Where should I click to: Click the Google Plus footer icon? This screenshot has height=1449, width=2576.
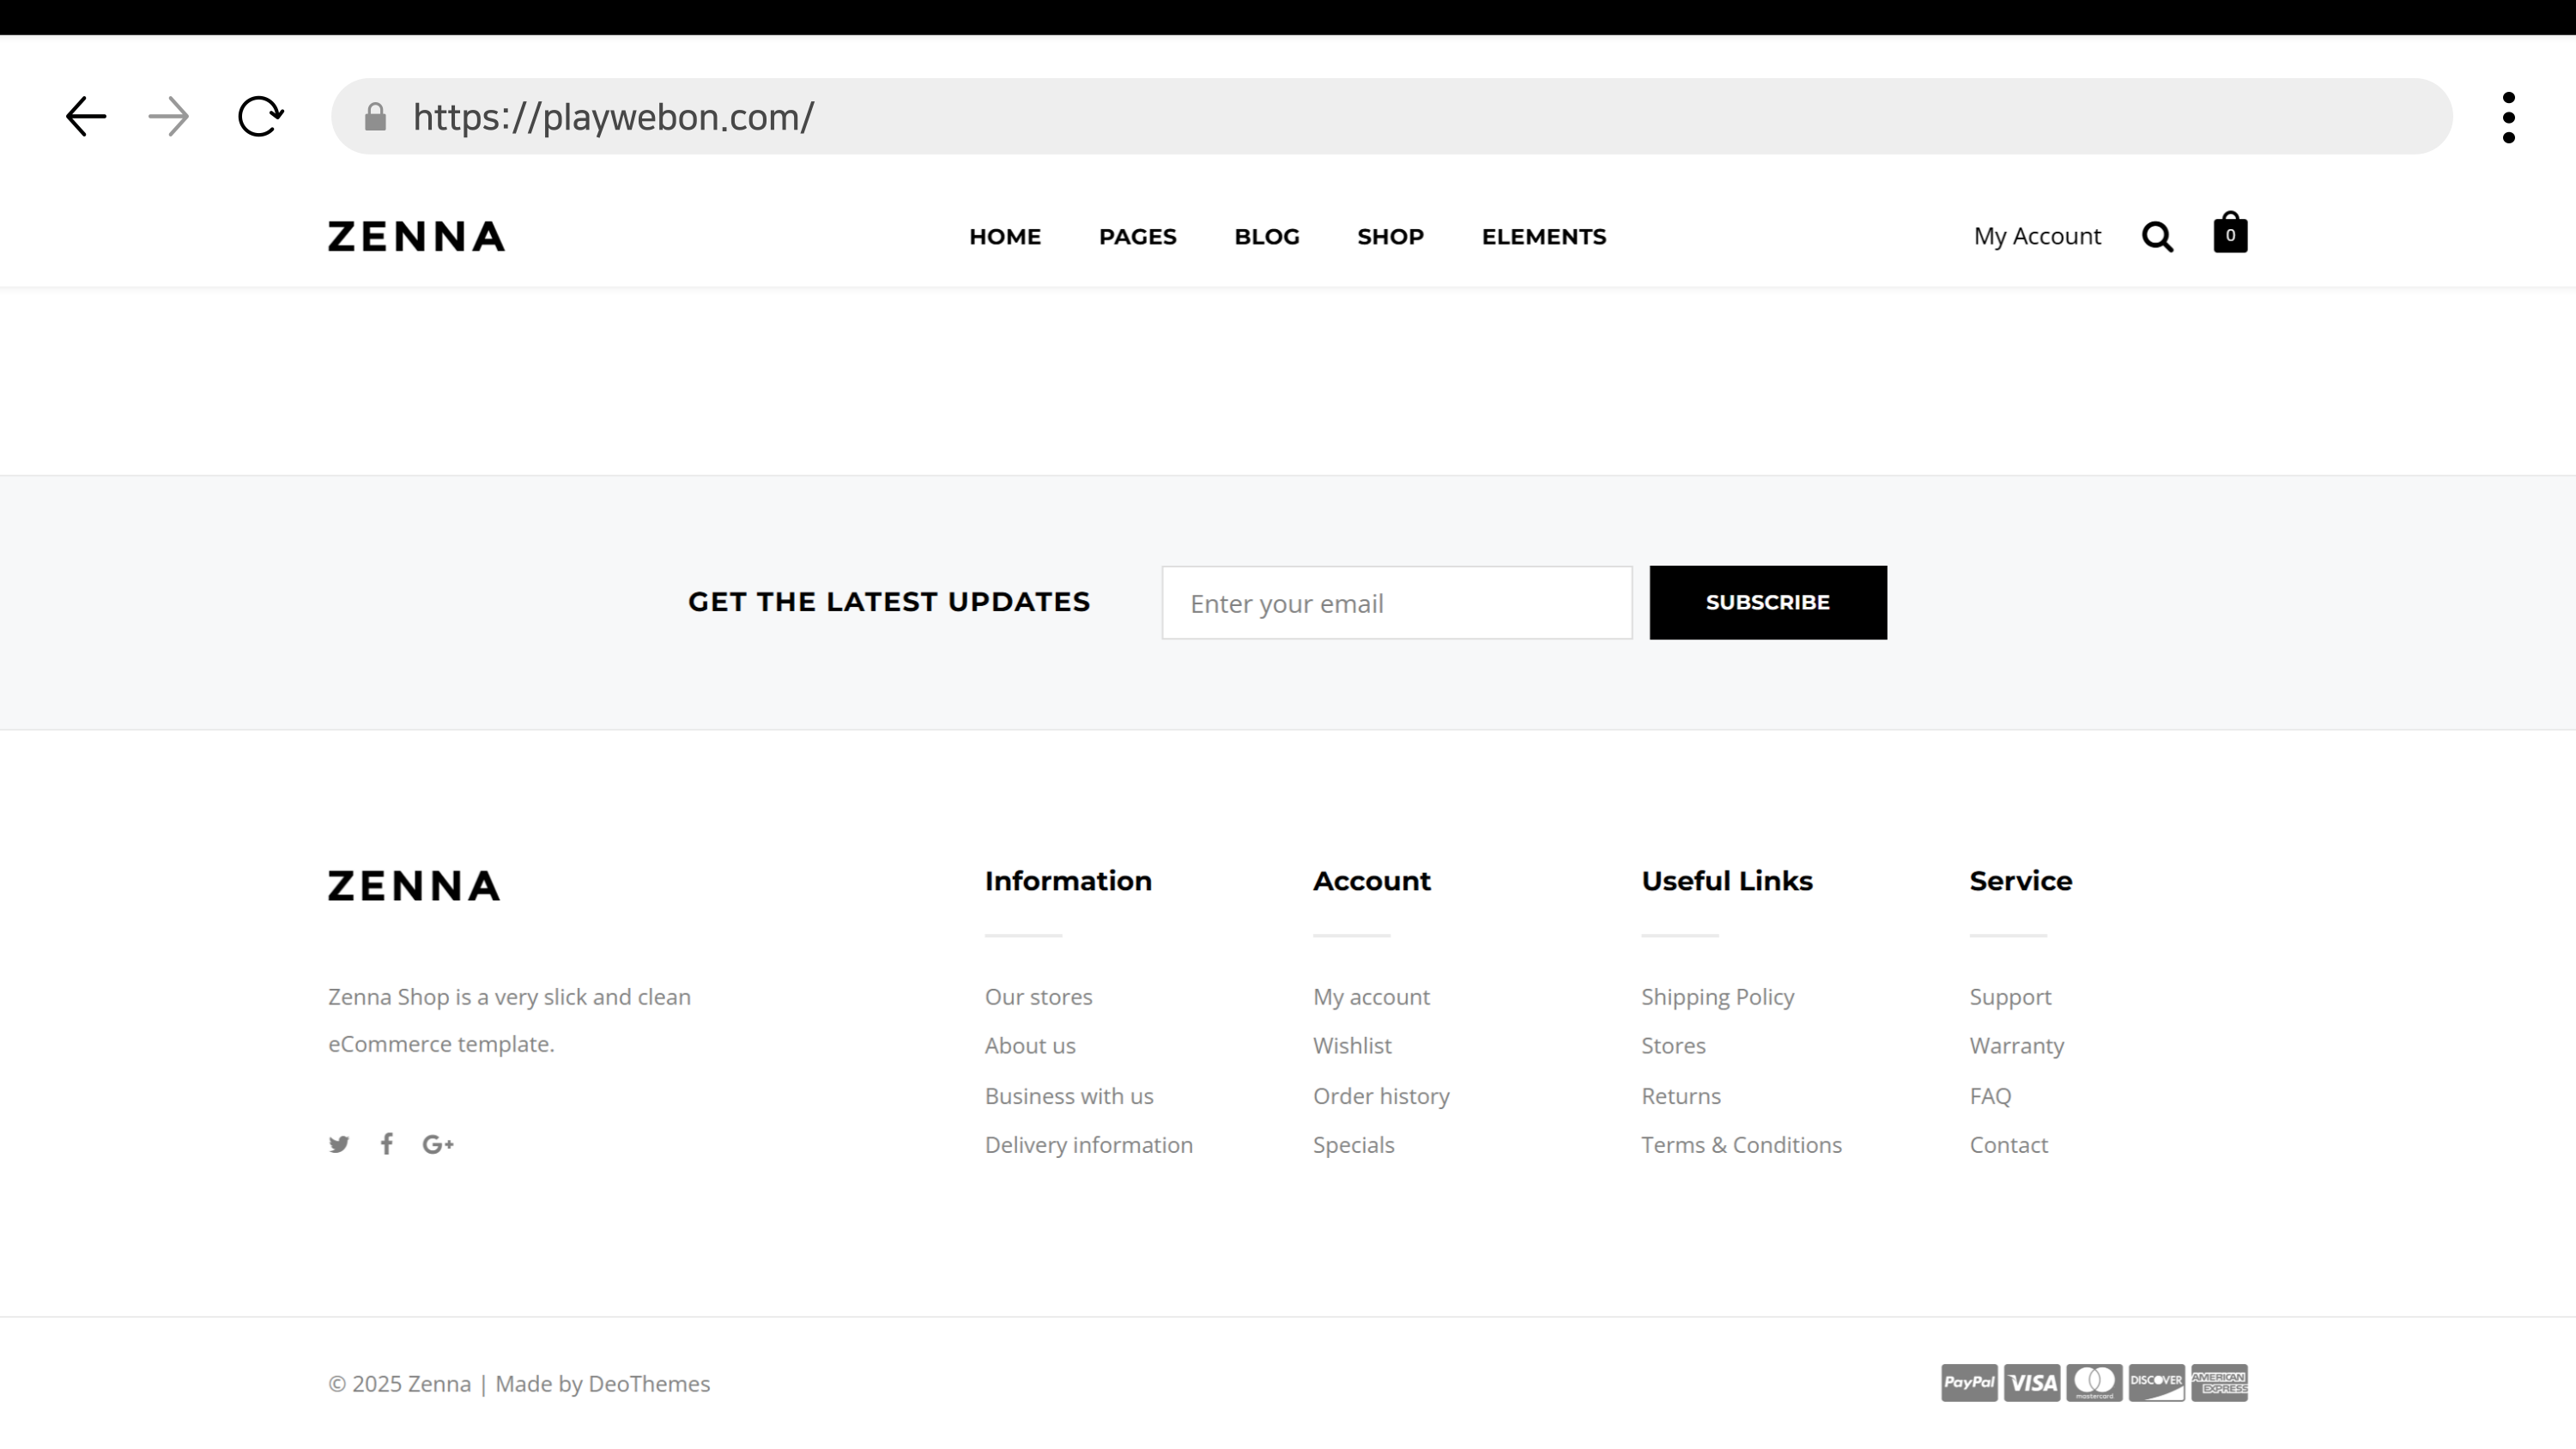point(438,1144)
